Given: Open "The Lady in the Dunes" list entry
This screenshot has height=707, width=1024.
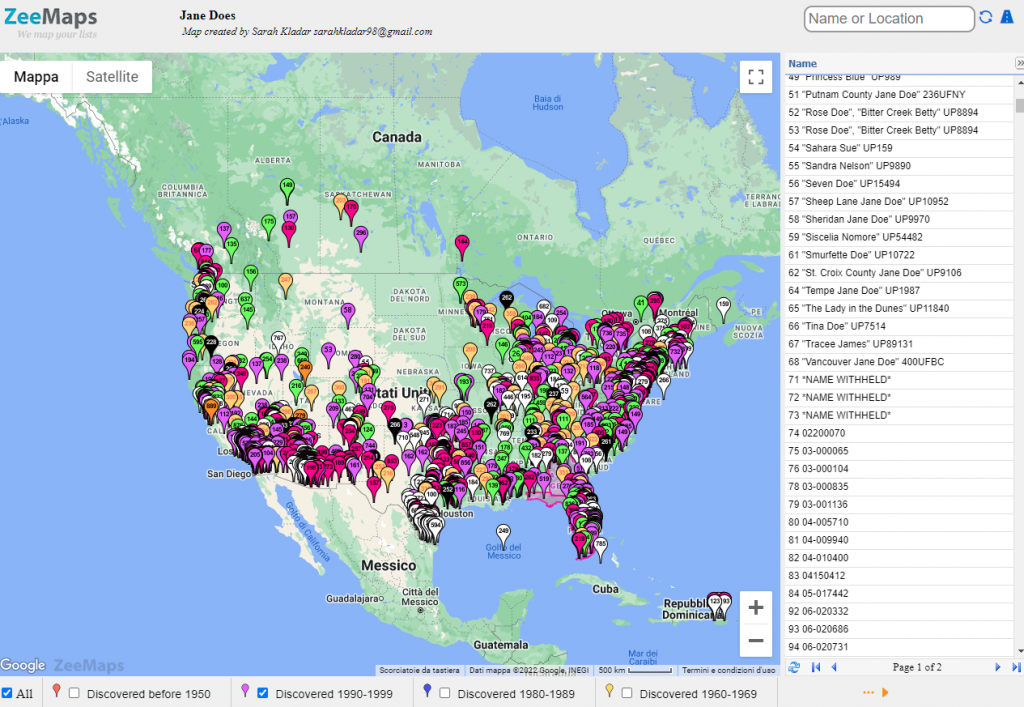Looking at the screenshot, I should [868, 308].
